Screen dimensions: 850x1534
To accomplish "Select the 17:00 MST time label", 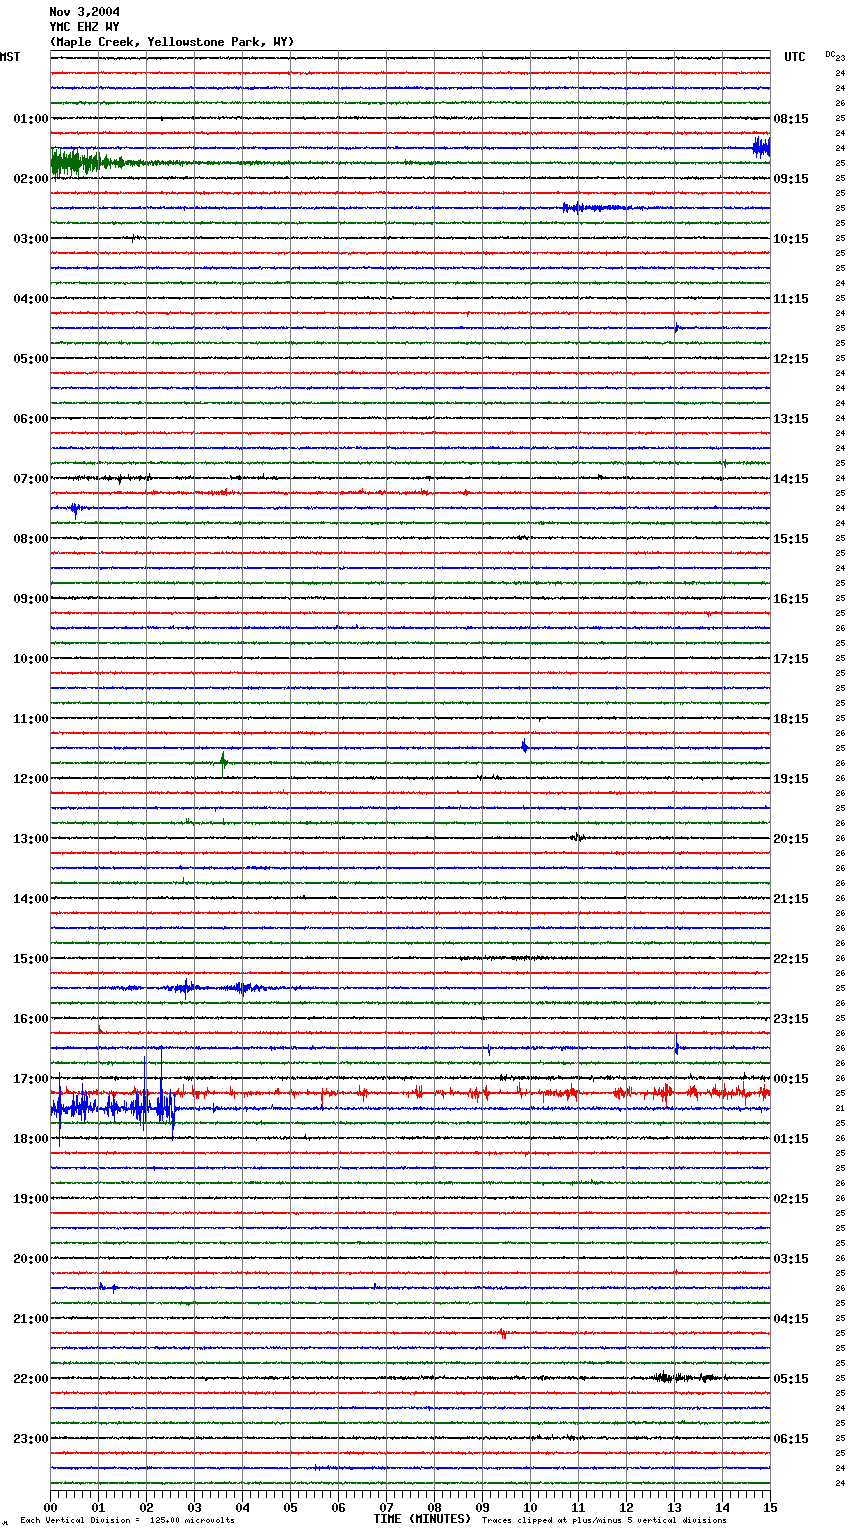I will coord(30,1079).
